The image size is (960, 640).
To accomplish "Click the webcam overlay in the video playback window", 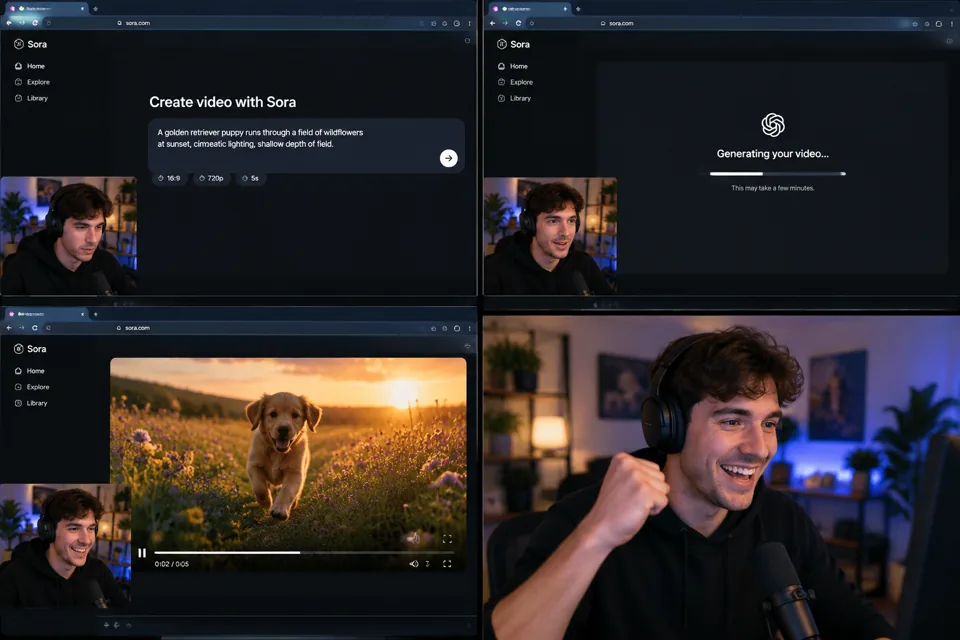I will tap(66, 546).
